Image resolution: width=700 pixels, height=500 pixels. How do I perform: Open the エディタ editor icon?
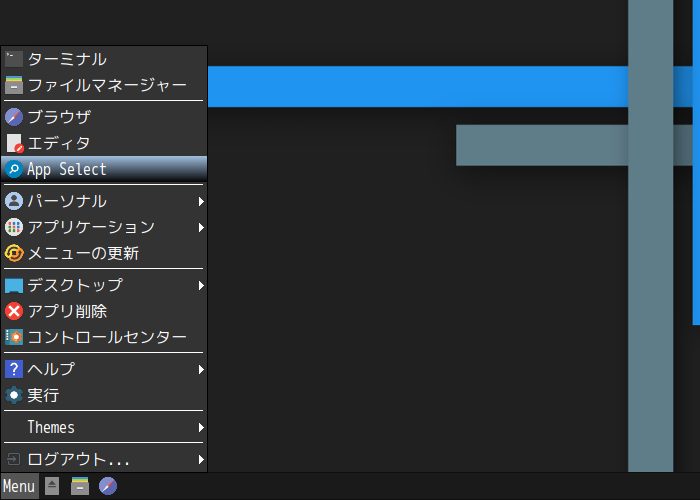[x=14, y=143]
